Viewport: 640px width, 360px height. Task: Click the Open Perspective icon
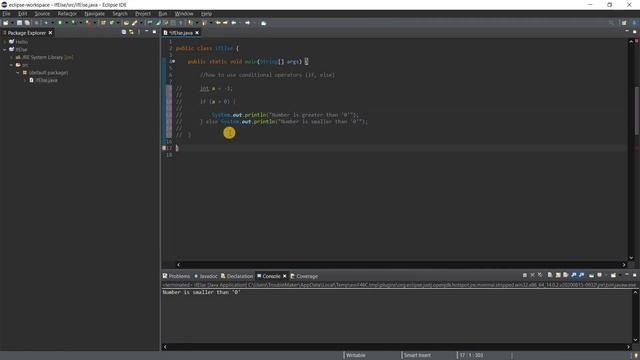click(x=624, y=23)
